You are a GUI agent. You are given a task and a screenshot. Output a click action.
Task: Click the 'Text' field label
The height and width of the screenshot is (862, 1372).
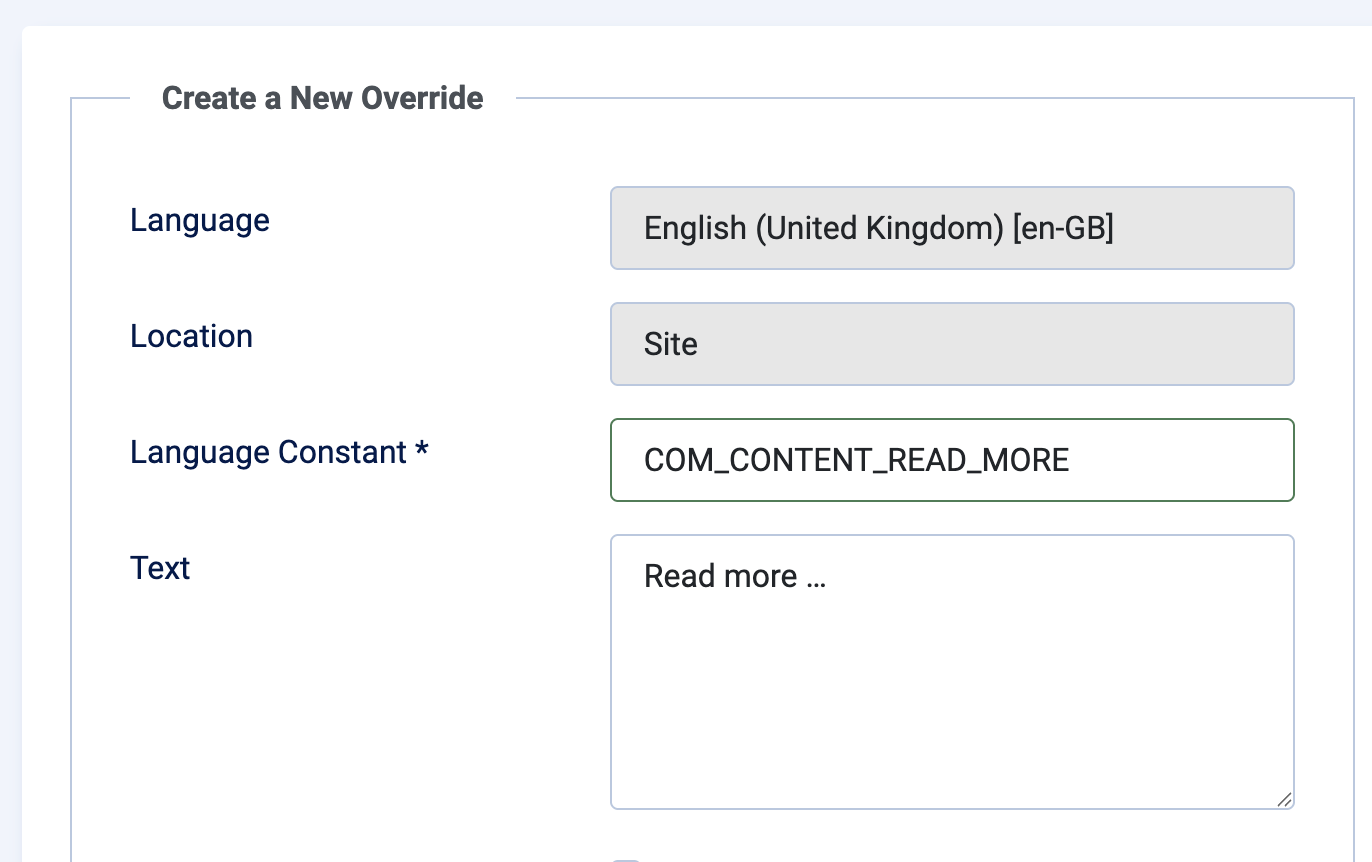point(160,567)
